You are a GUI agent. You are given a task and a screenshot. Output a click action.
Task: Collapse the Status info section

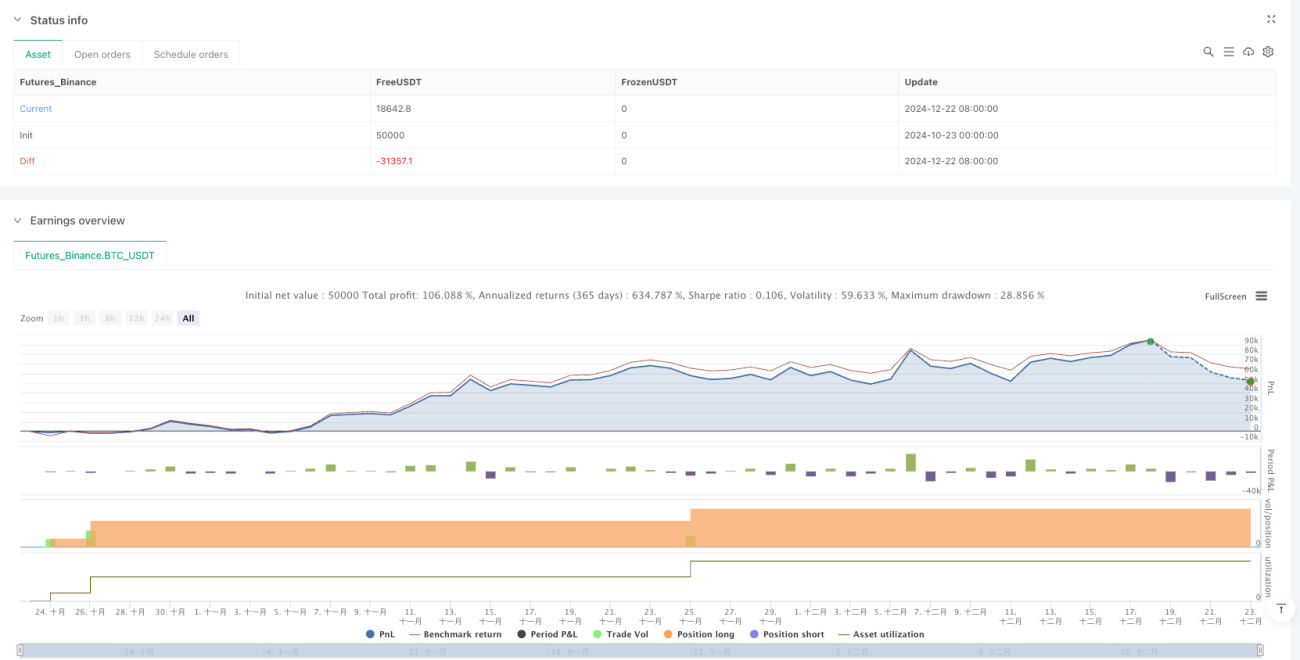pos(17,20)
